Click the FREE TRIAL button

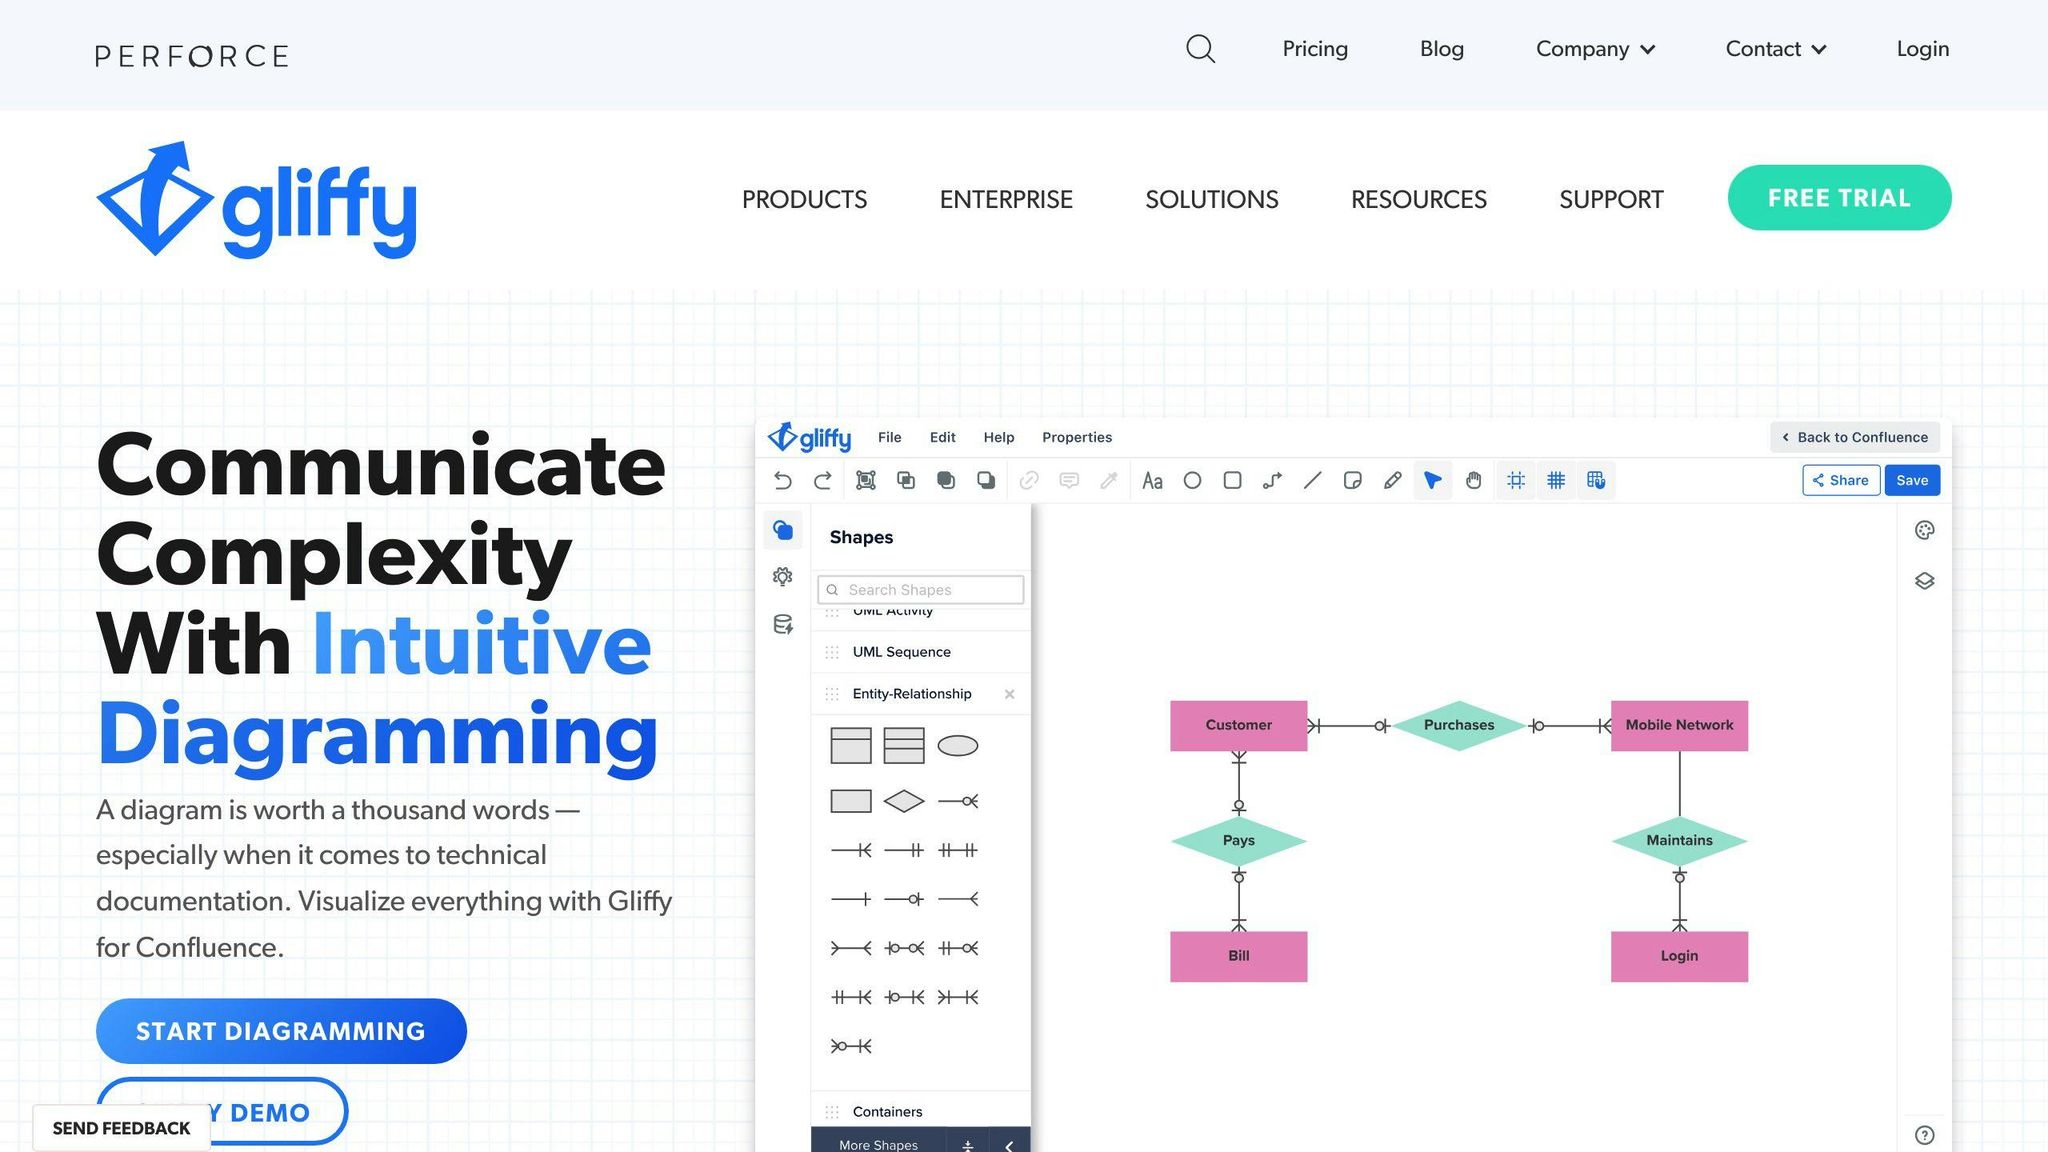pos(1838,198)
